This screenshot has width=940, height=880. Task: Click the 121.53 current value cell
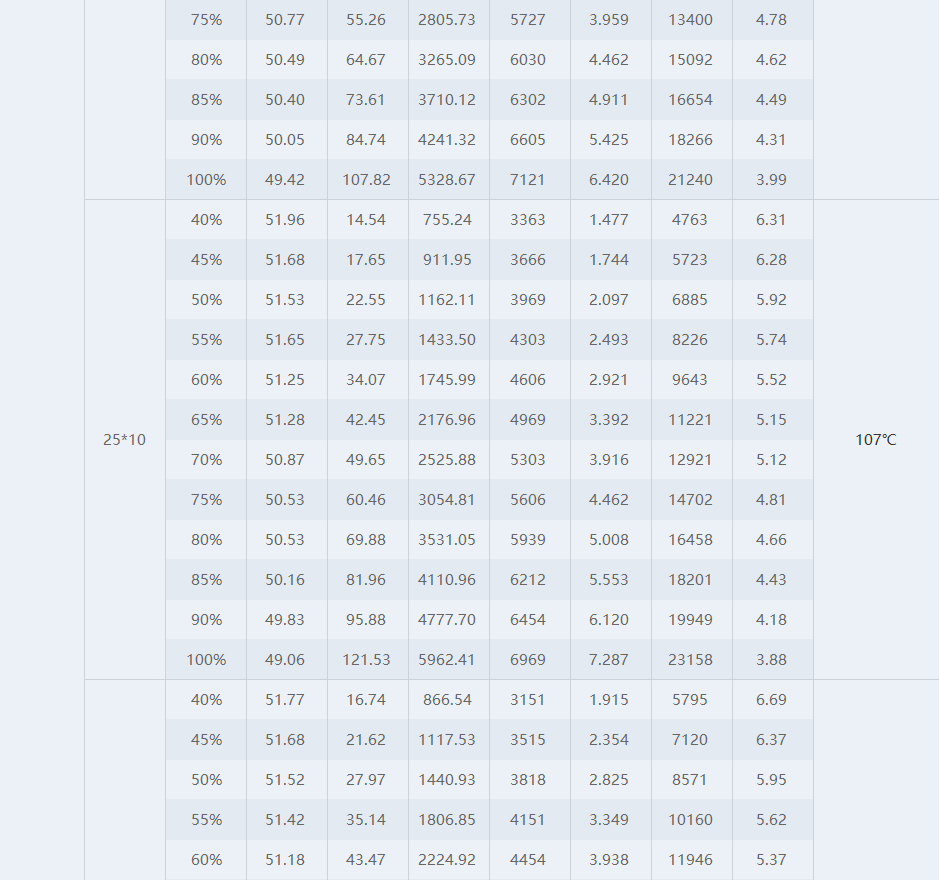(368, 659)
